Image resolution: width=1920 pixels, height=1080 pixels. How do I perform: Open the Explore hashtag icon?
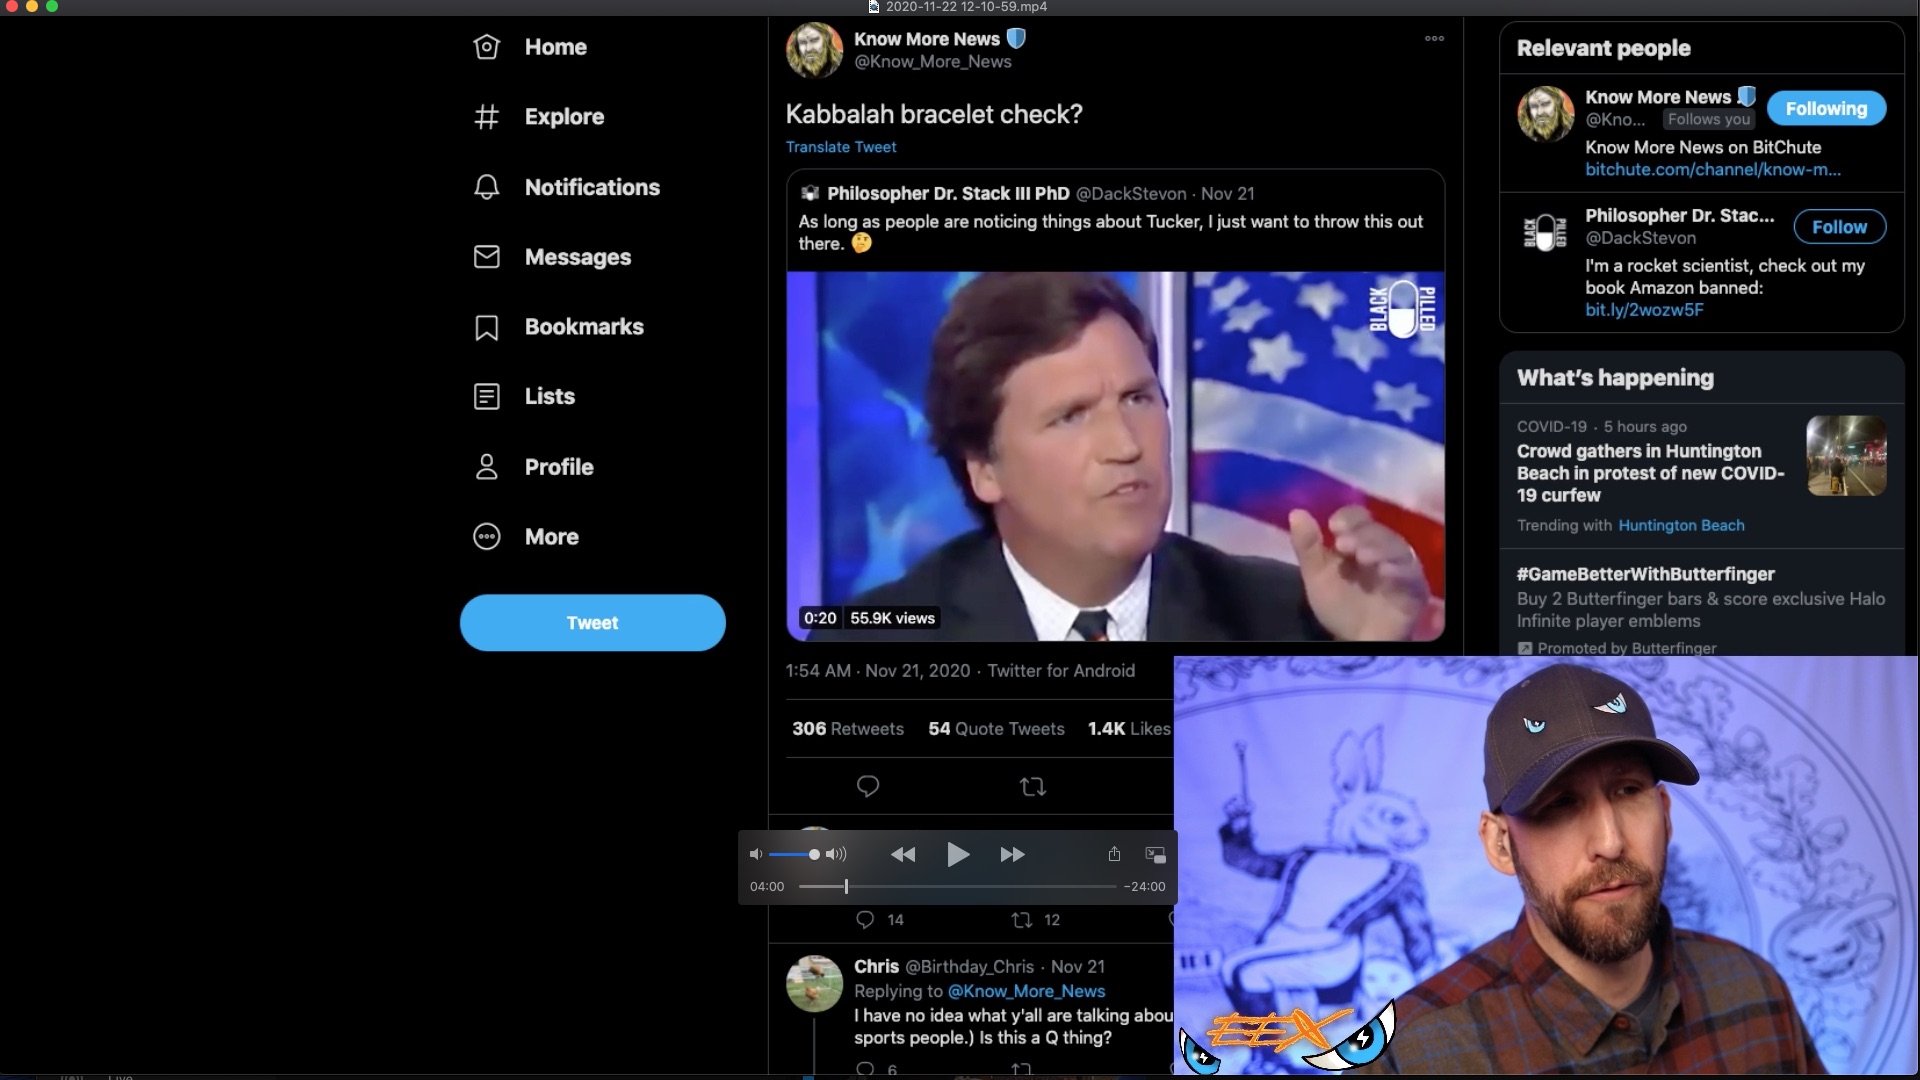pyautogui.click(x=487, y=117)
